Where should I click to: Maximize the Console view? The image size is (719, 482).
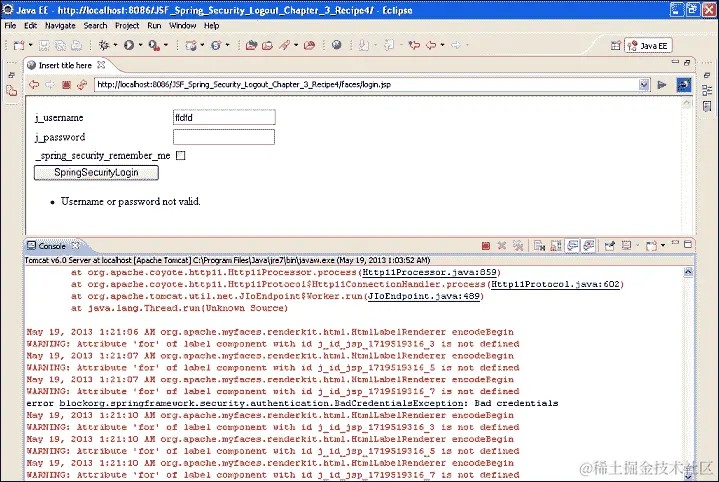[688, 244]
